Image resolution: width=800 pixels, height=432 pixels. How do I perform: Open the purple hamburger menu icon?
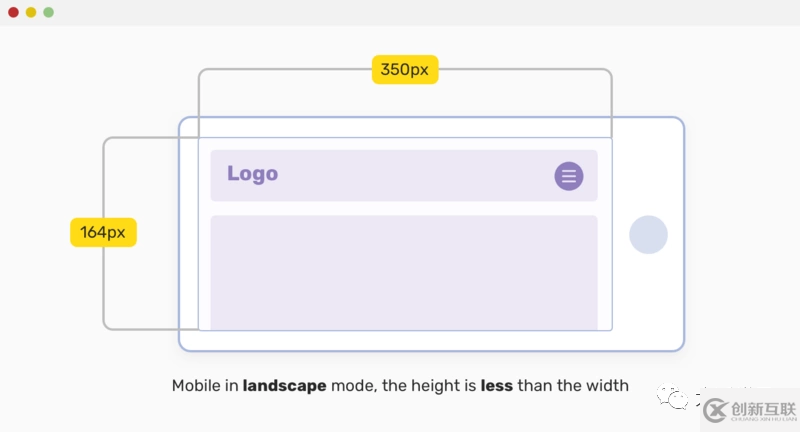[x=569, y=176]
